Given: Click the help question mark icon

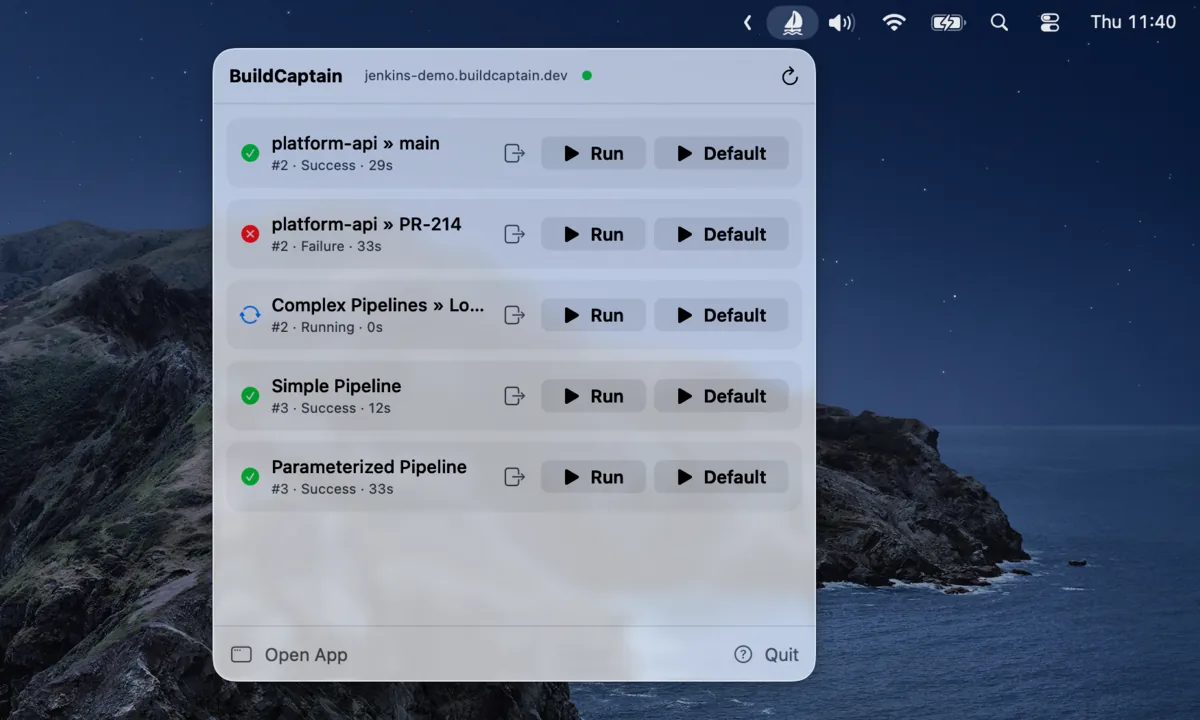Looking at the screenshot, I should [743, 654].
